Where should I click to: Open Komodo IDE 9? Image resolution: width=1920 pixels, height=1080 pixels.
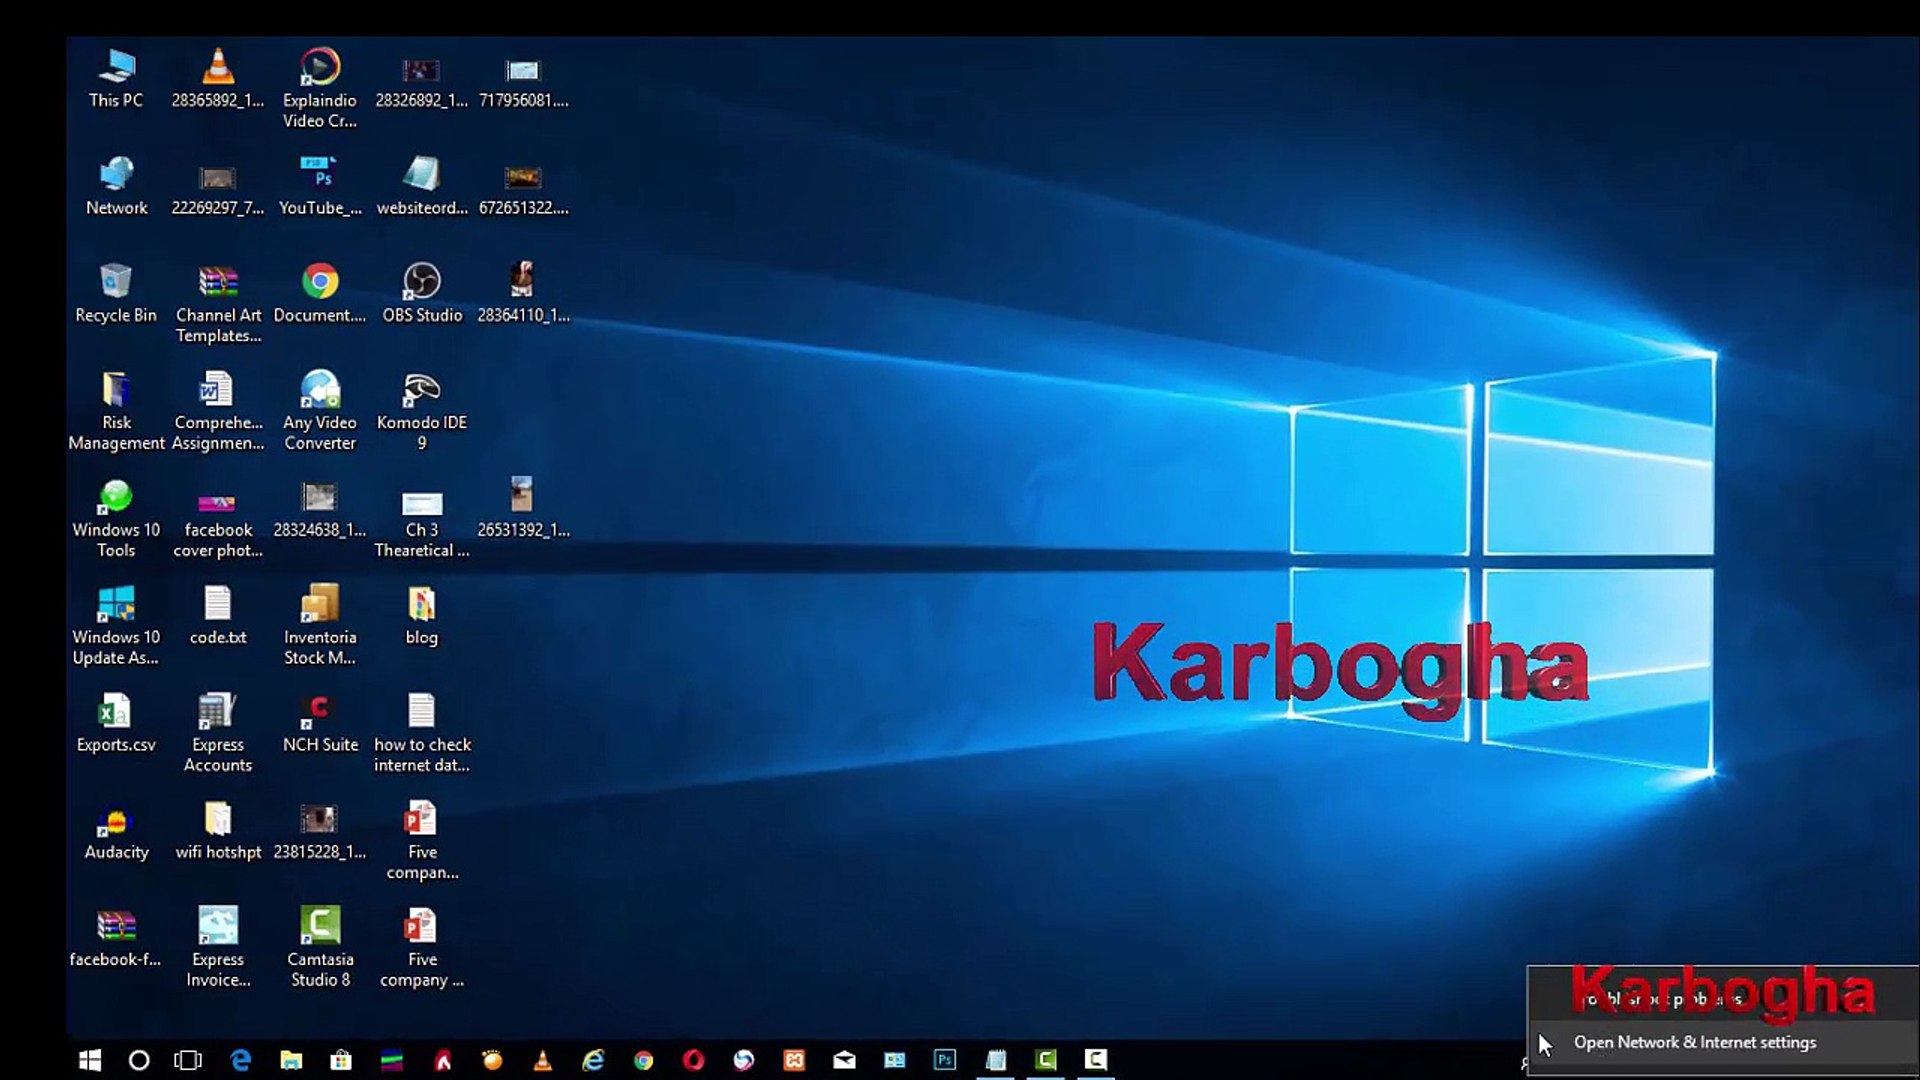[422, 390]
